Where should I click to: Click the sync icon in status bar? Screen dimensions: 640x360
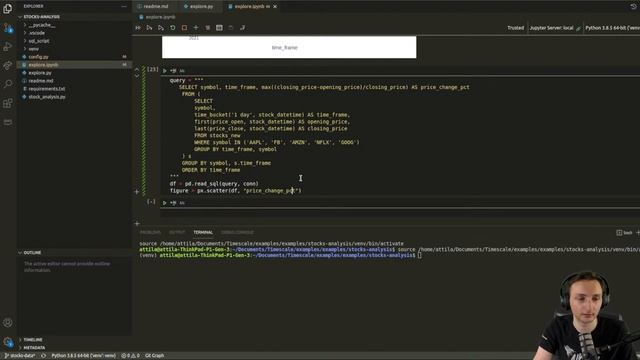pyautogui.click(x=43, y=356)
